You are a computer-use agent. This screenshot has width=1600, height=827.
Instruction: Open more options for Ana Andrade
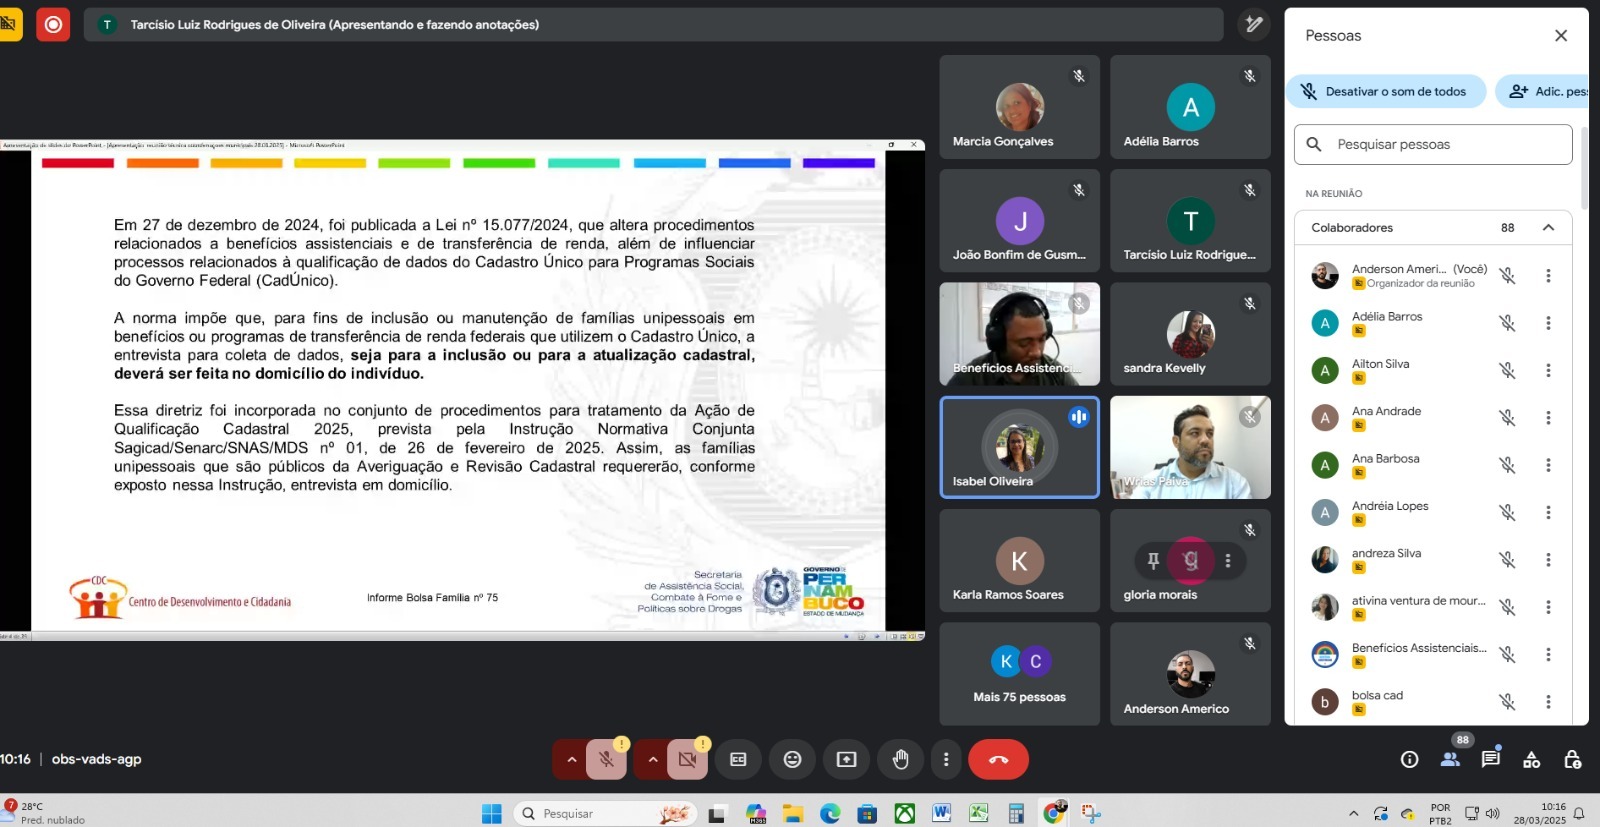click(1548, 418)
